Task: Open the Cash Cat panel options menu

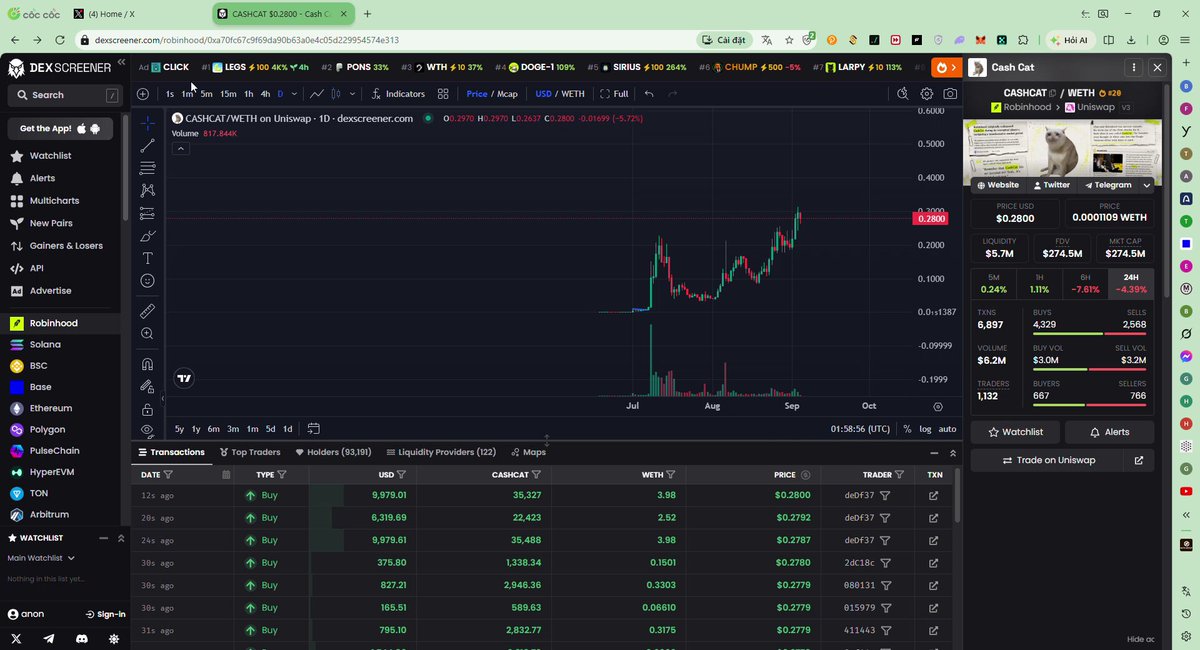Action: click(1133, 68)
